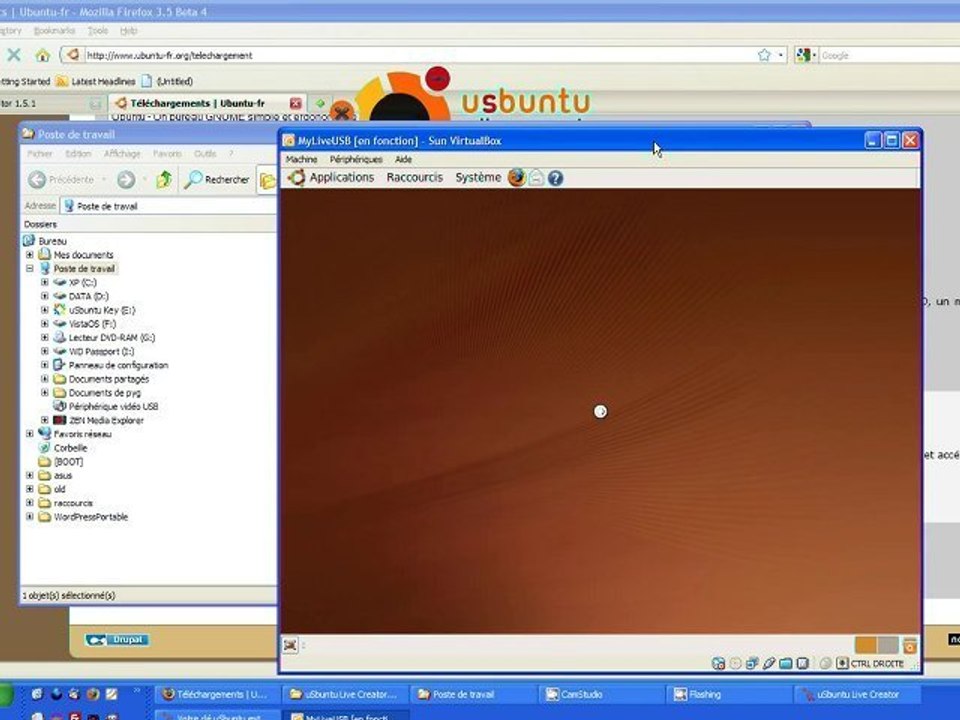
Task: Select orange workspace in guest workspace switcher
Action: coord(866,645)
